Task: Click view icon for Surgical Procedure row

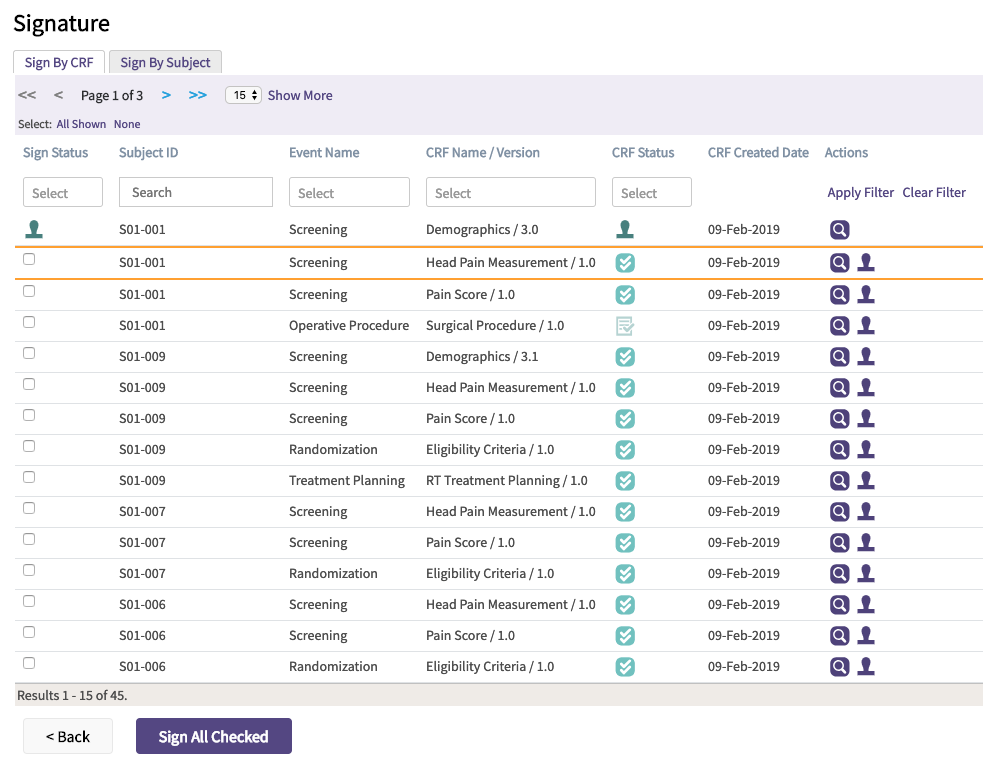Action: (x=839, y=326)
